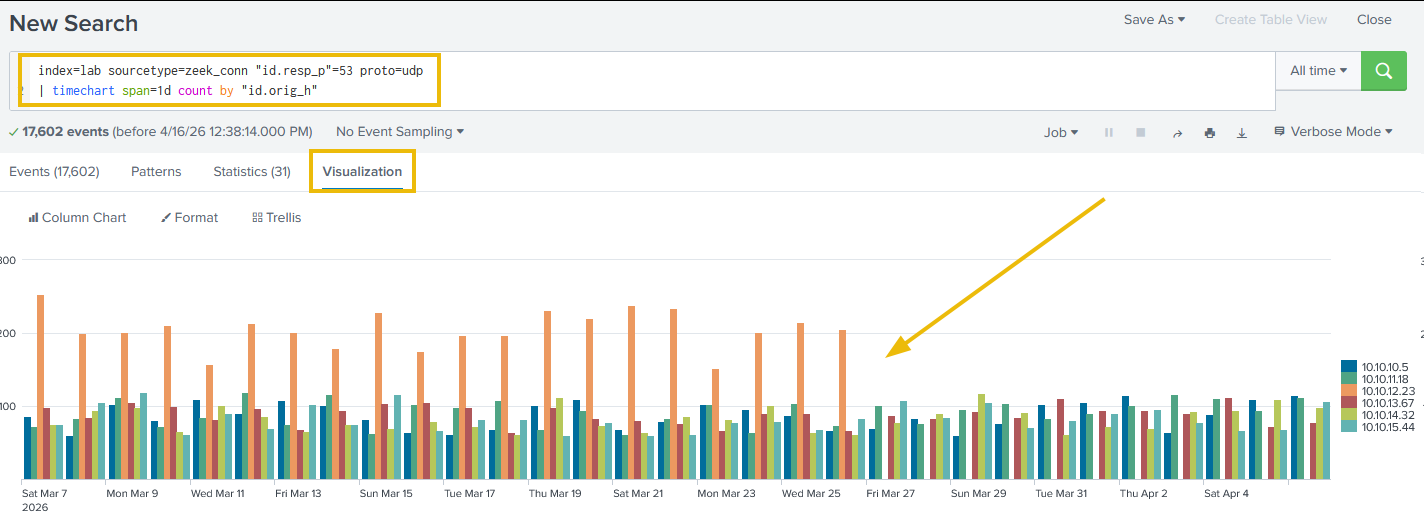Change the Verbose Mode search mode
Image resolution: width=1424 pixels, height=514 pixels.
click(x=1333, y=132)
